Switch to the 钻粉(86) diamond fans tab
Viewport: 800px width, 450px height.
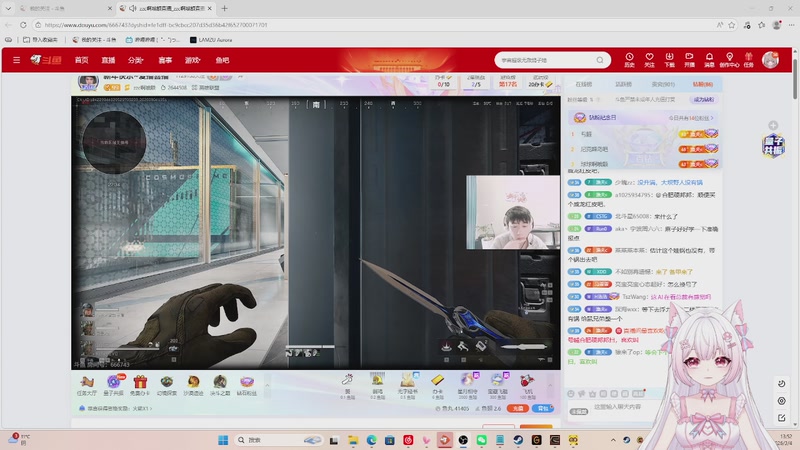[703, 84]
